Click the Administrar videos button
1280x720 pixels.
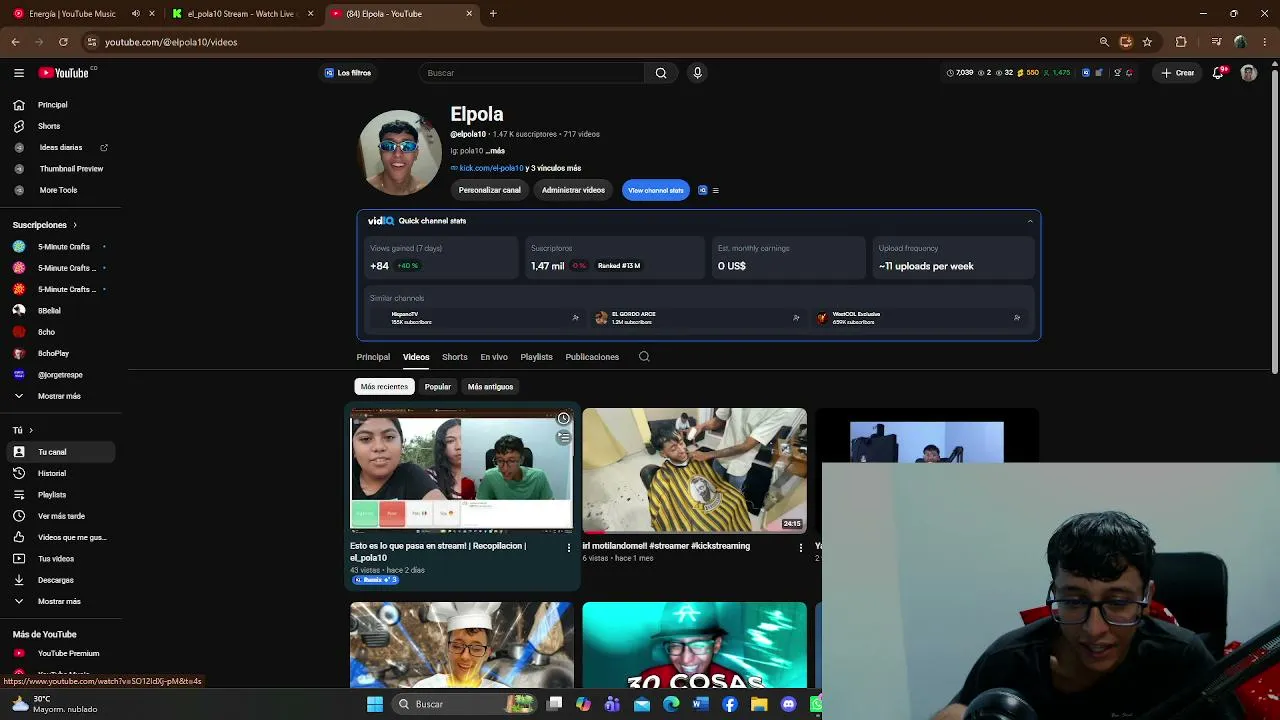(573, 190)
